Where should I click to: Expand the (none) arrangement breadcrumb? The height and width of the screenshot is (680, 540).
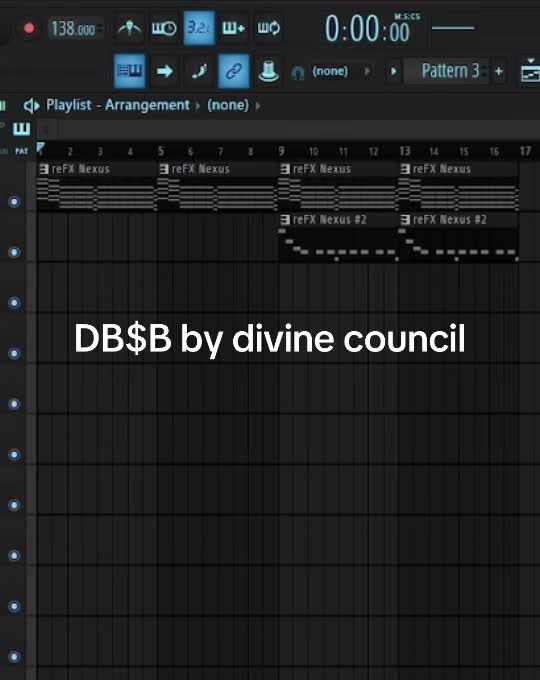pos(228,105)
